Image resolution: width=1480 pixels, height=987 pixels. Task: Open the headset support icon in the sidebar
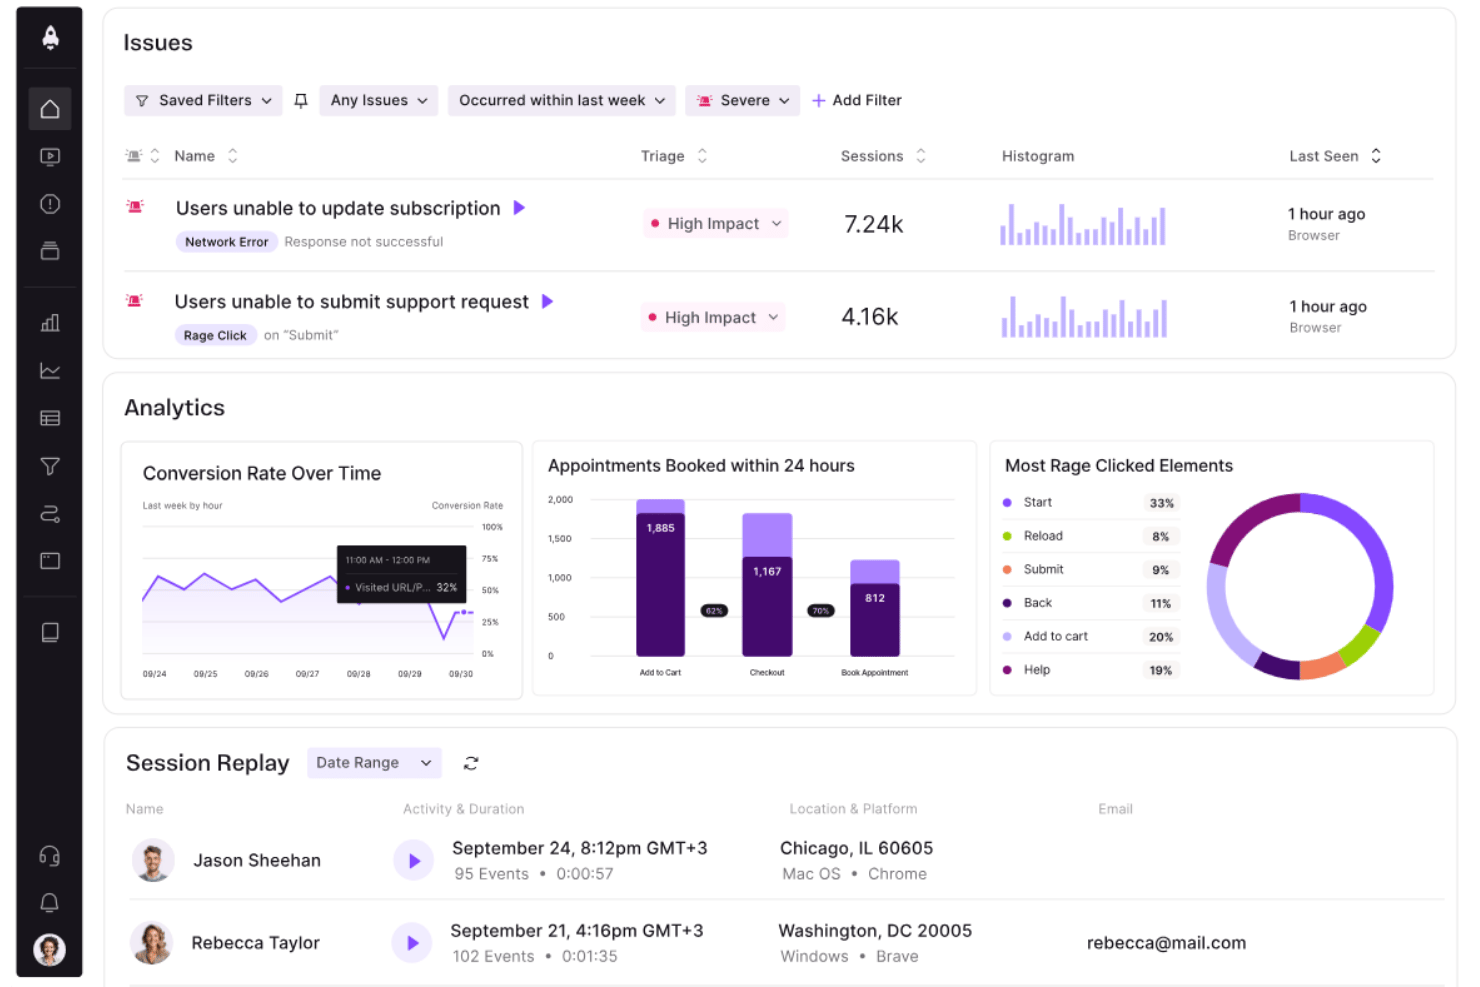point(50,856)
